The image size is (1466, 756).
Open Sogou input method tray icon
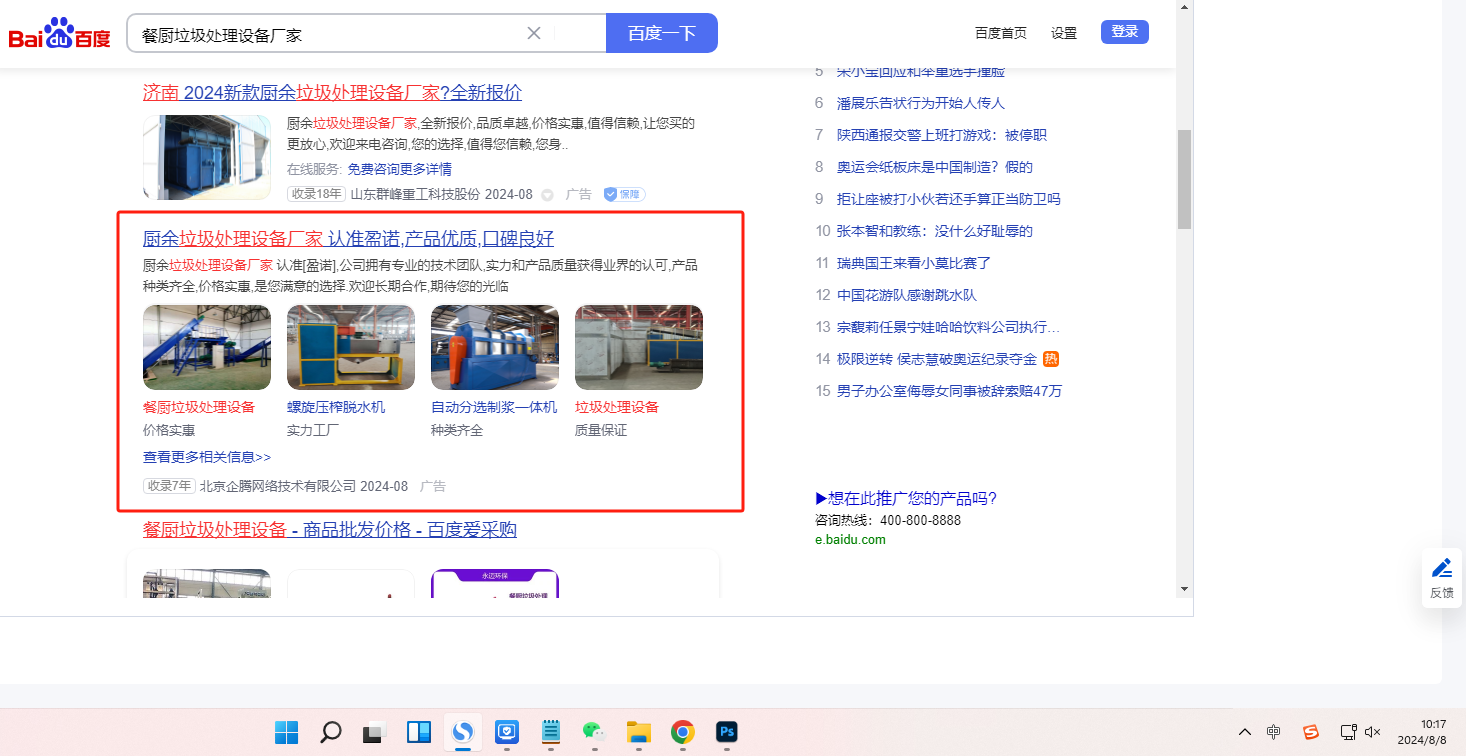tap(1311, 732)
